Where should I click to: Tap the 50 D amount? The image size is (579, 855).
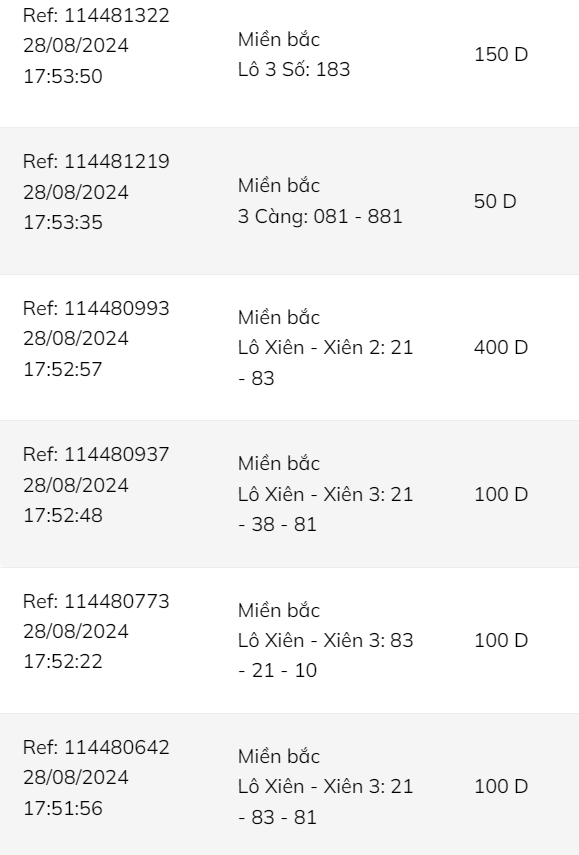pos(495,201)
